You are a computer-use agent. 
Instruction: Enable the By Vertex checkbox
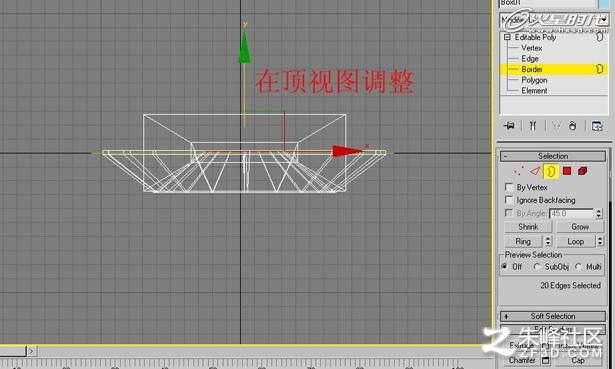pyautogui.click(x=509, y=187)
